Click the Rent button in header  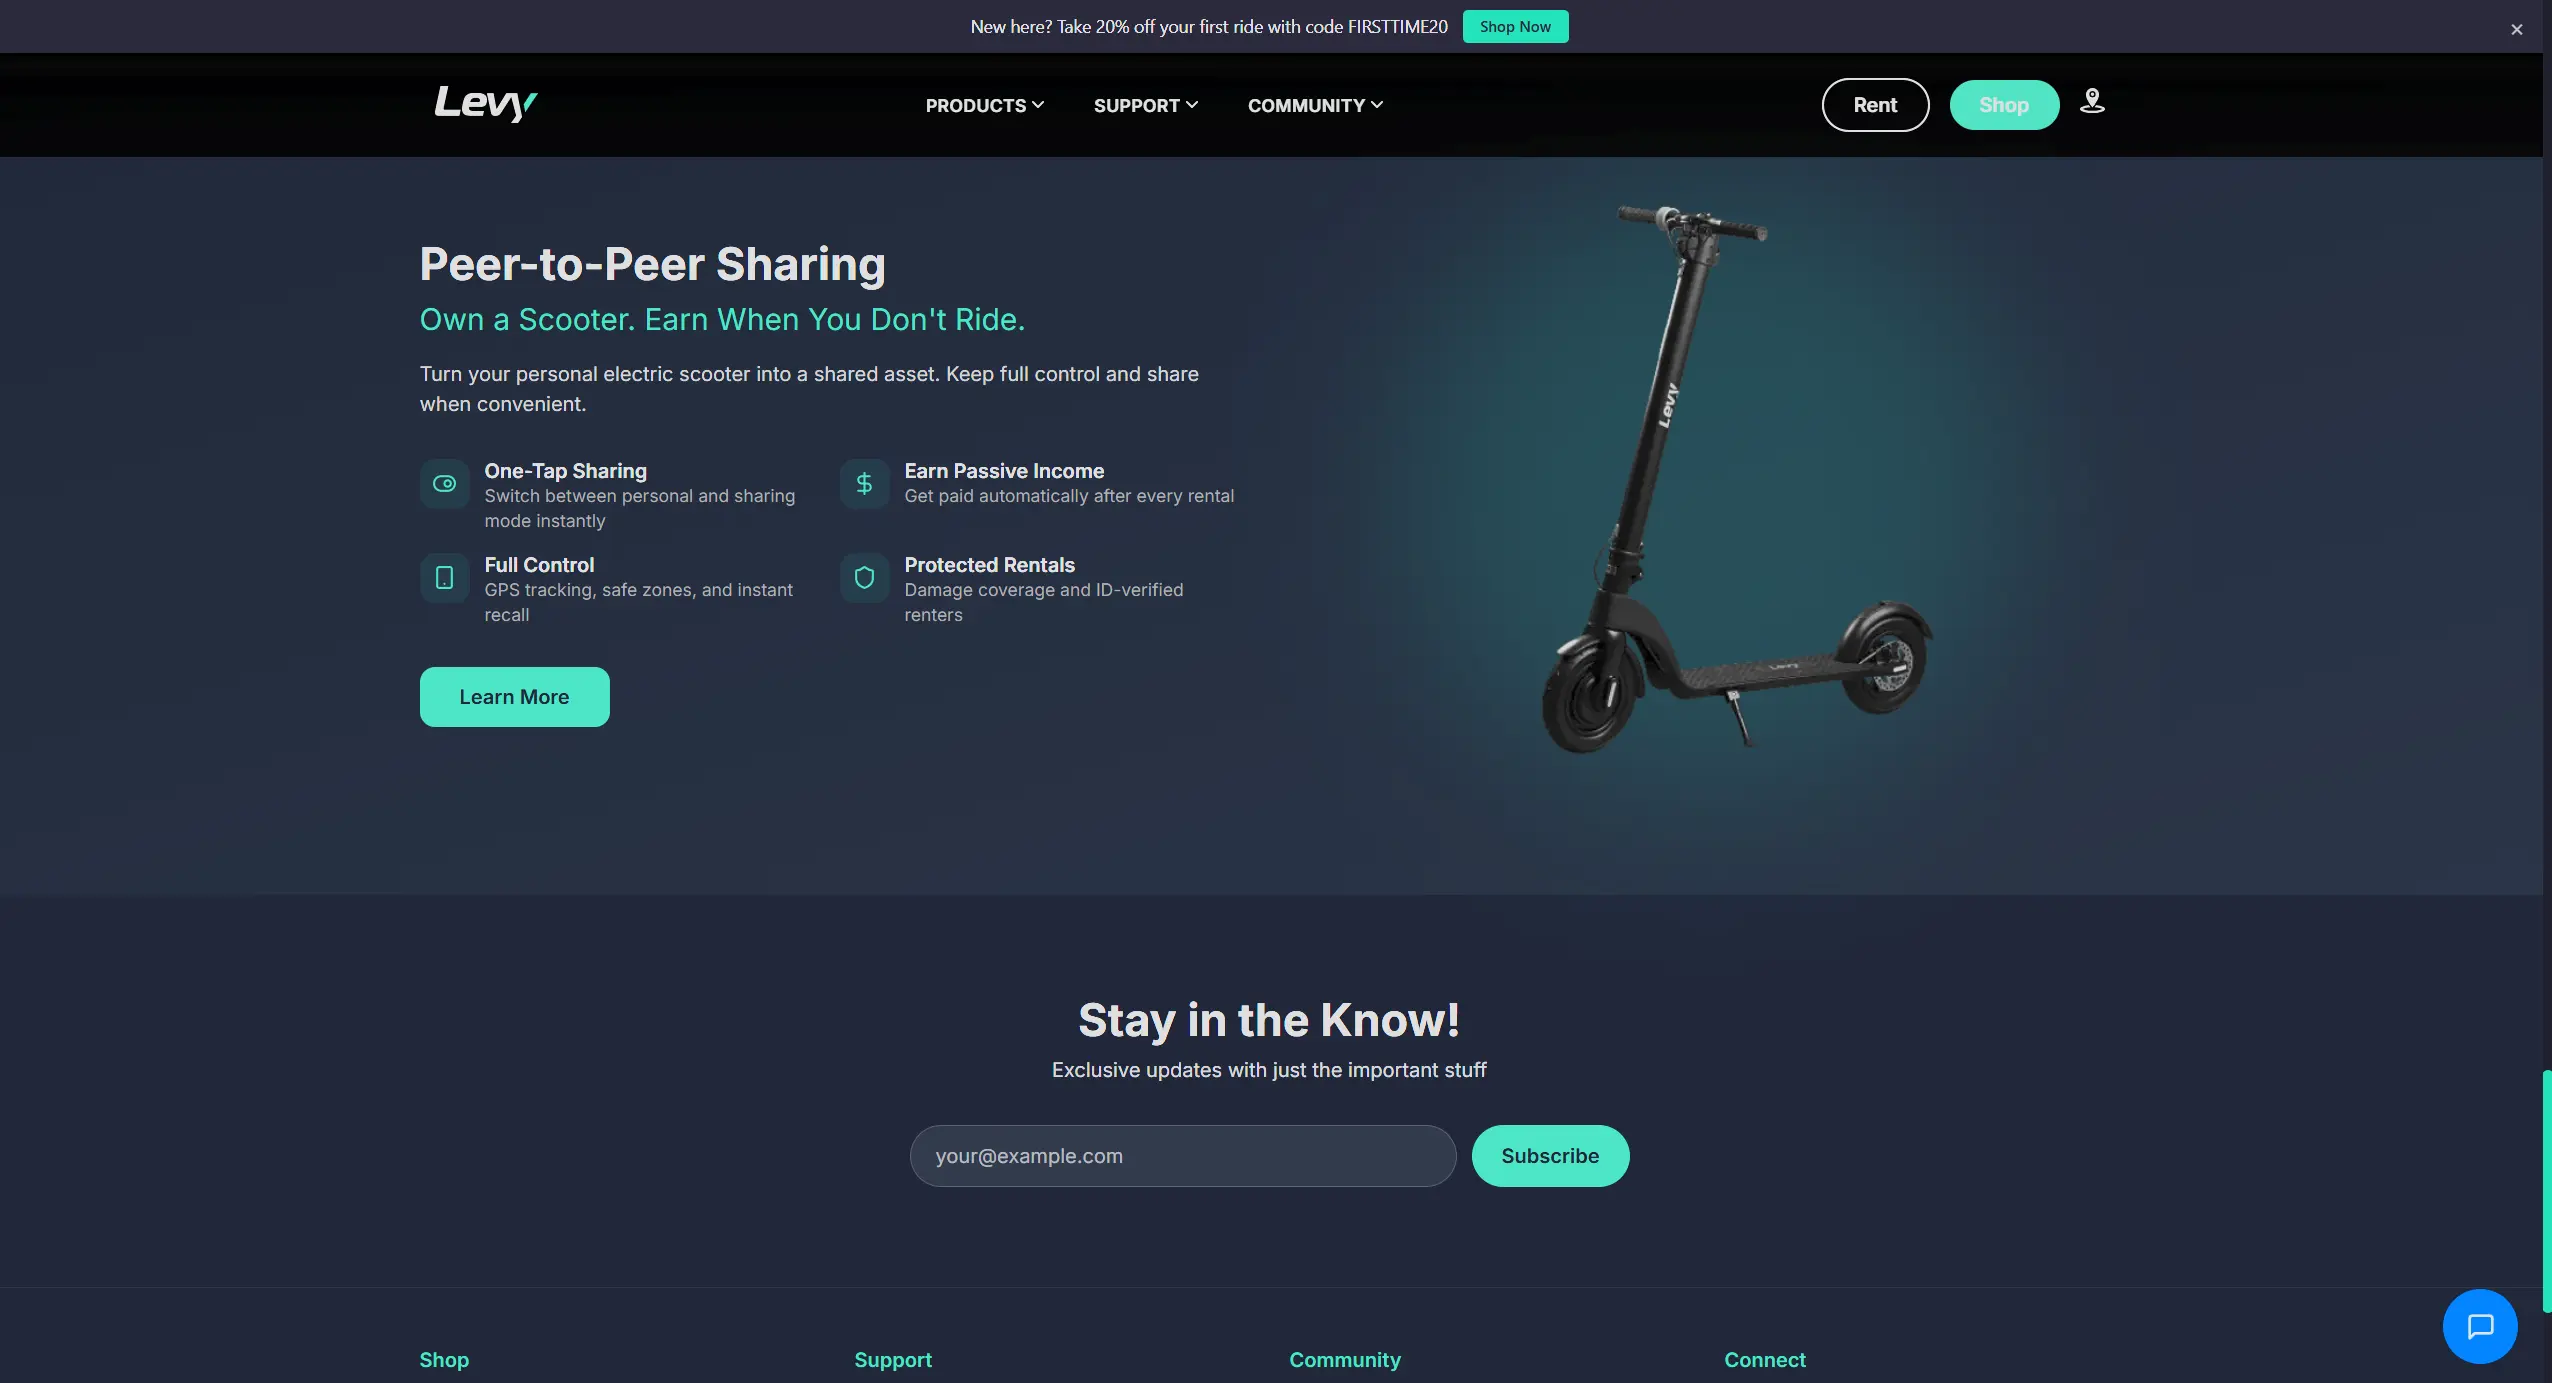click(1875, 105)
